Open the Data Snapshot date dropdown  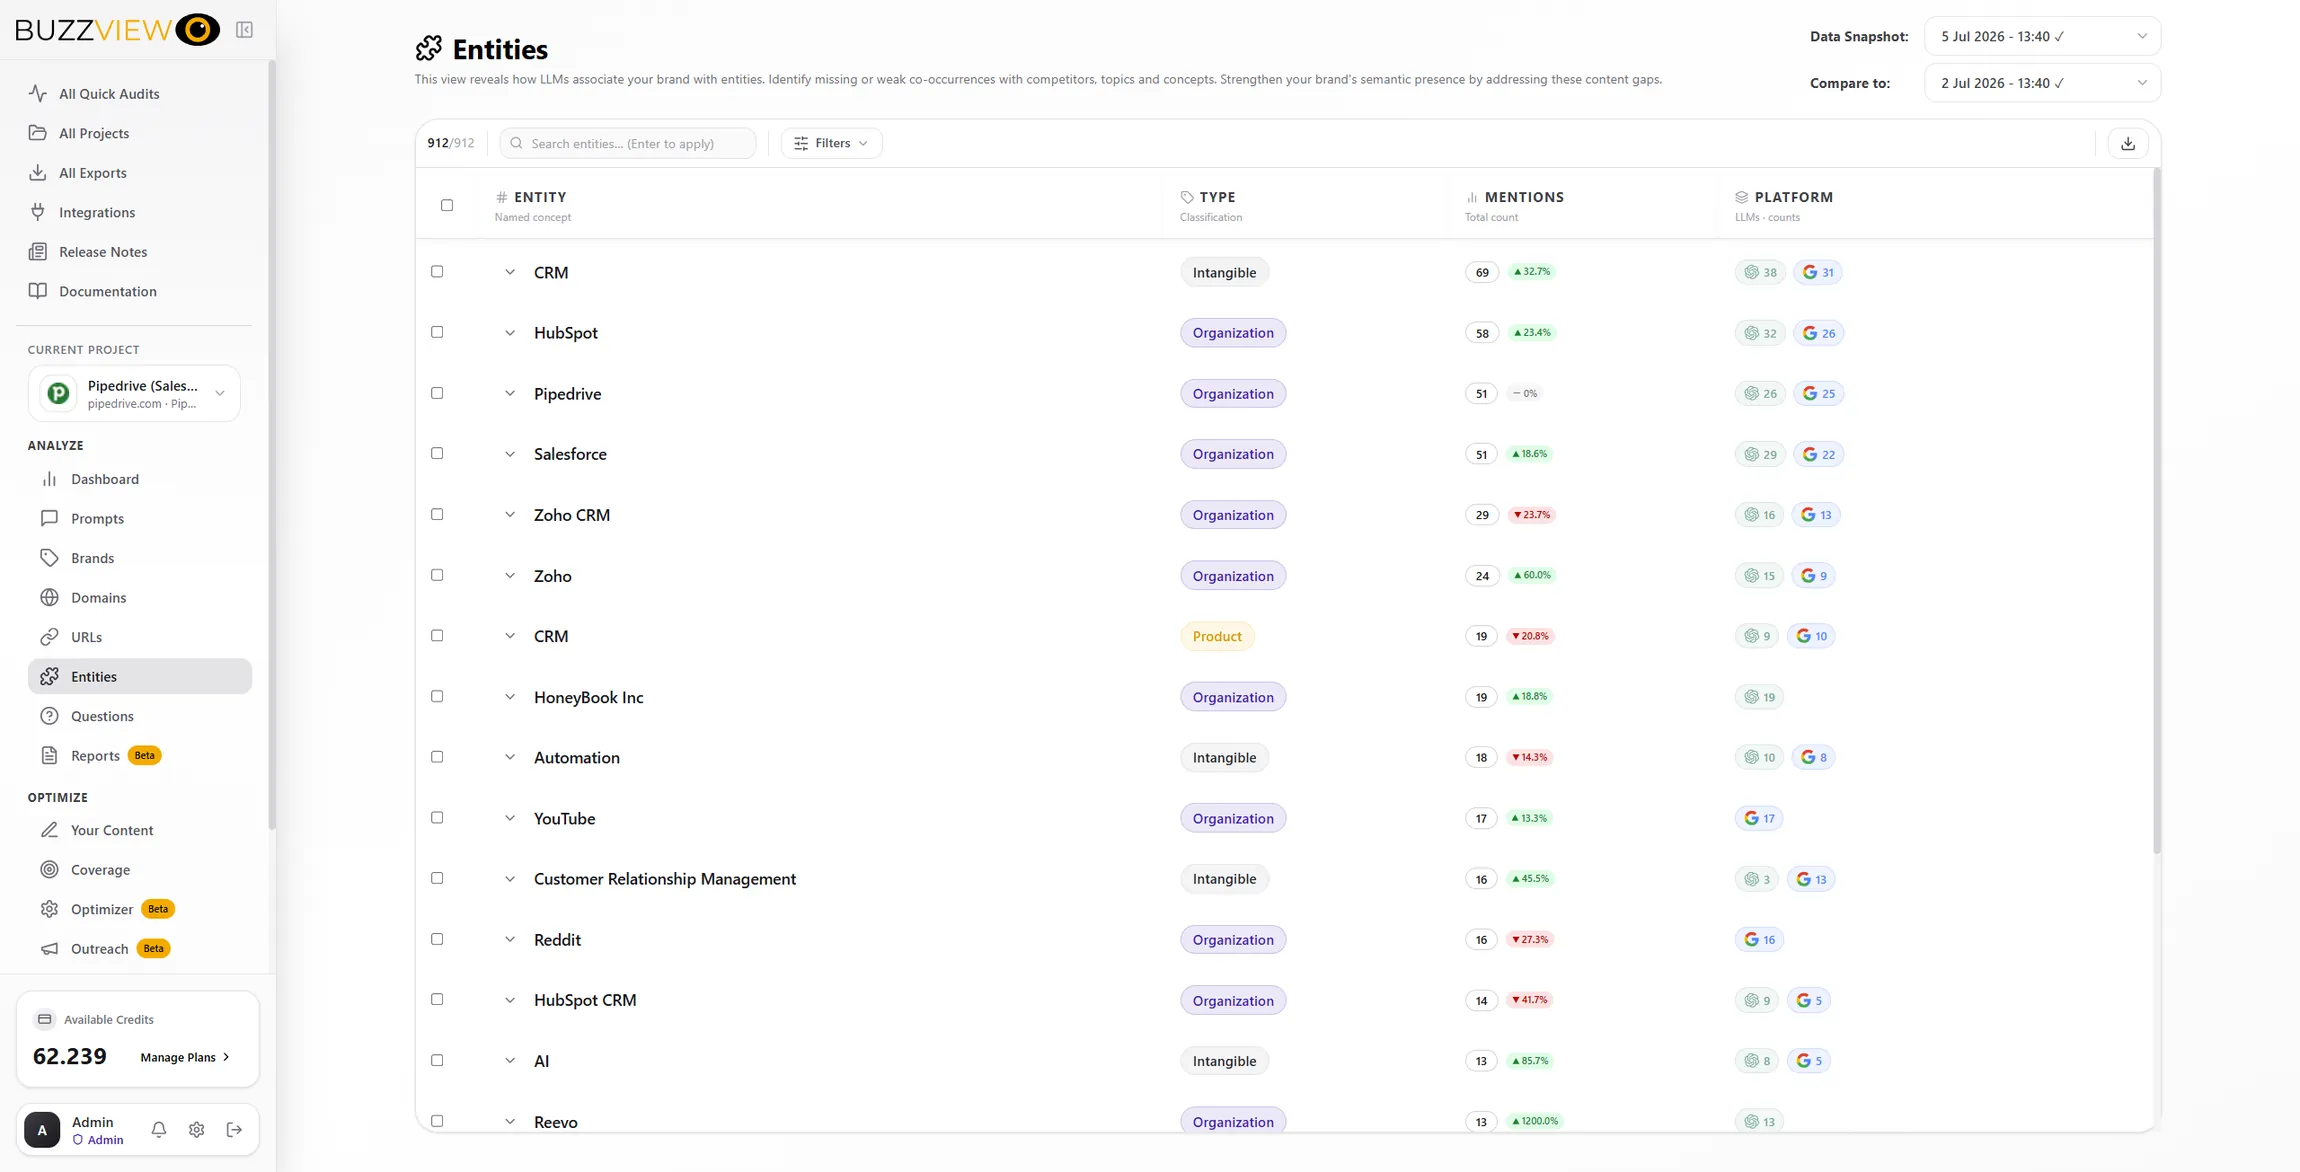2042,36
